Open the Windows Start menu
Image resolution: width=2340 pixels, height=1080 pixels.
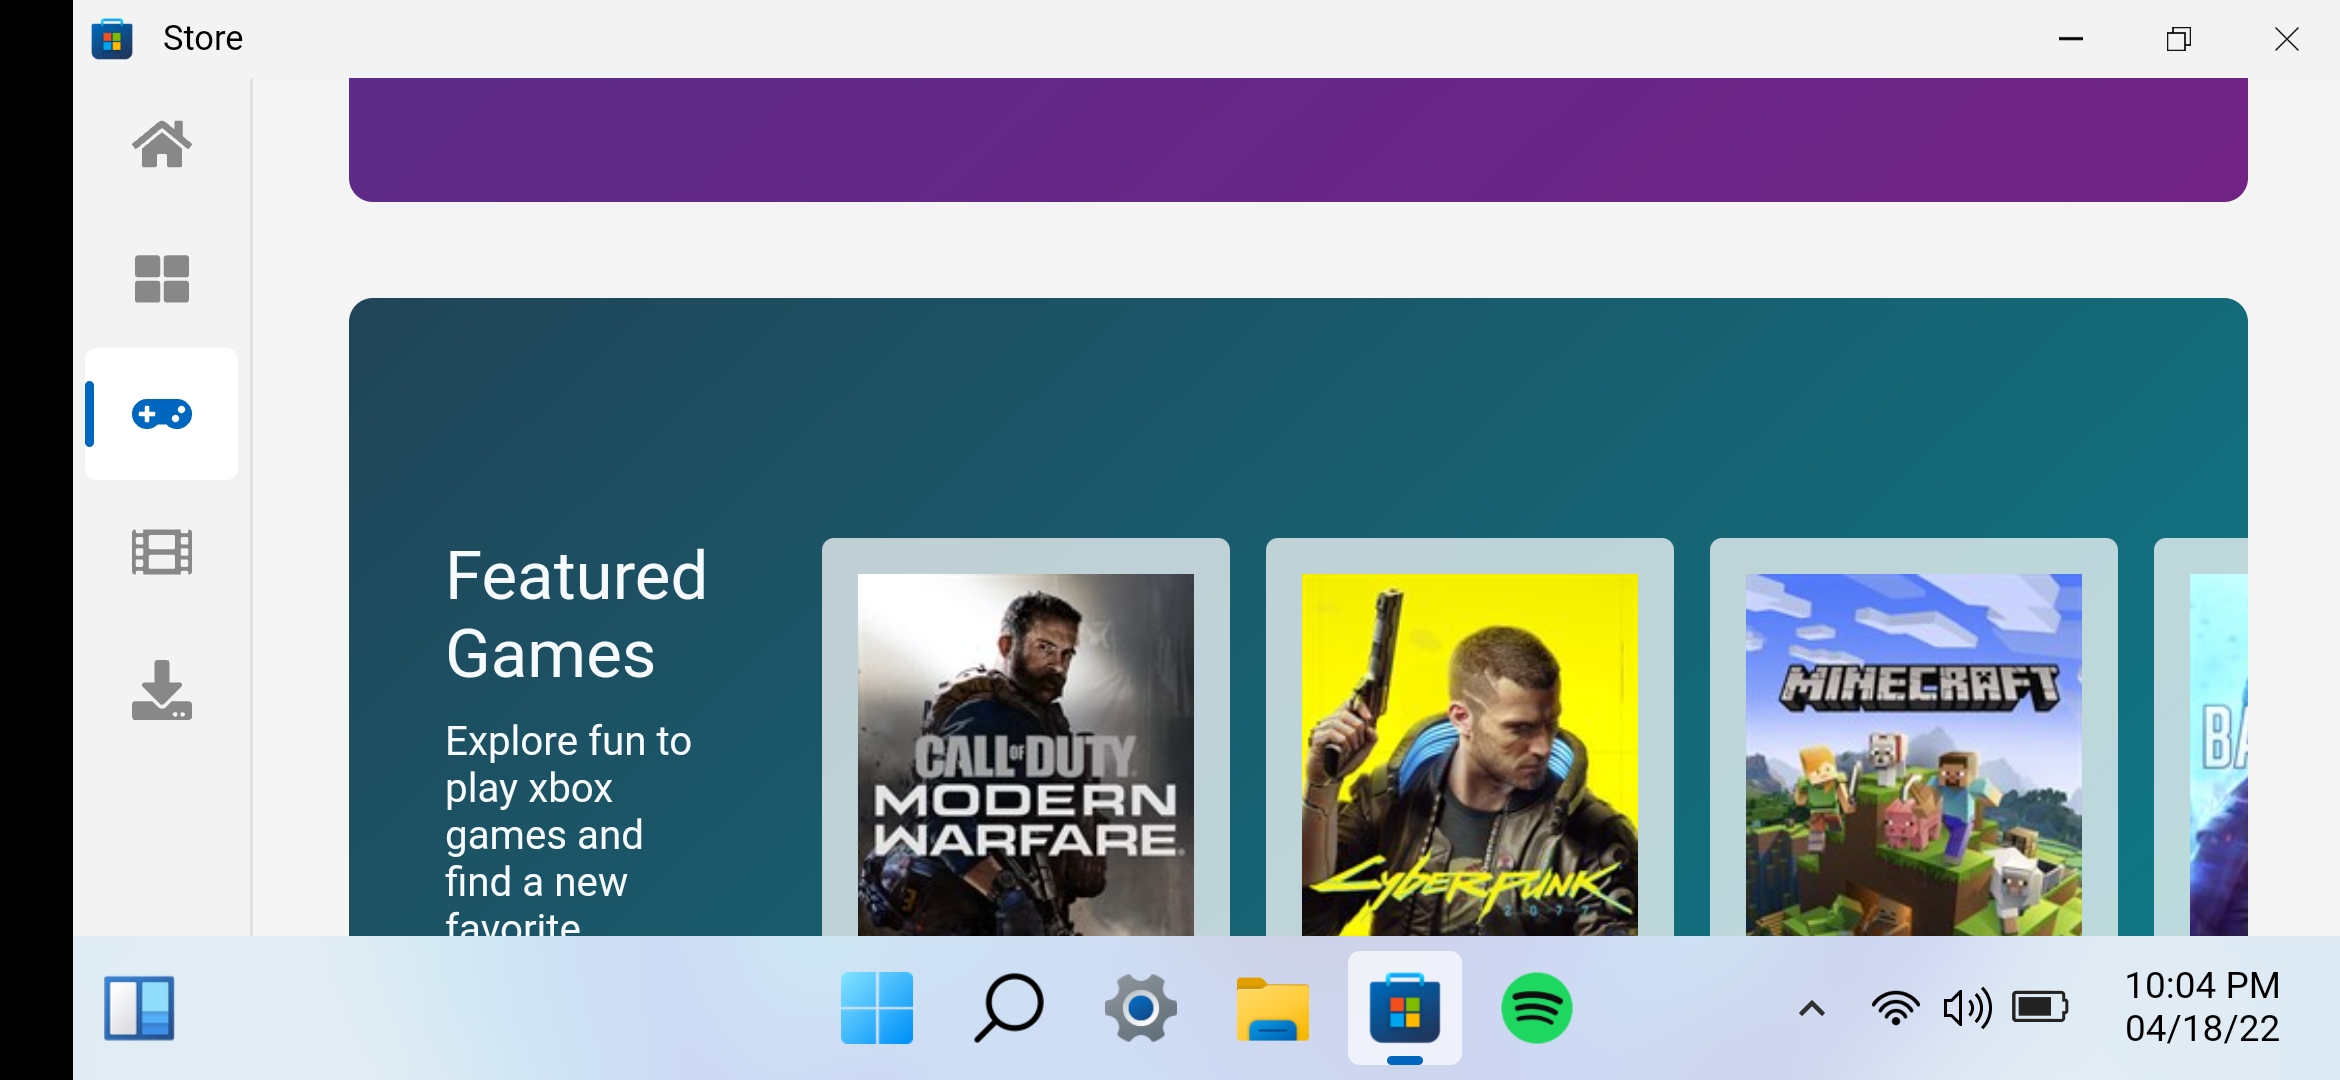tap(877, 1008)
